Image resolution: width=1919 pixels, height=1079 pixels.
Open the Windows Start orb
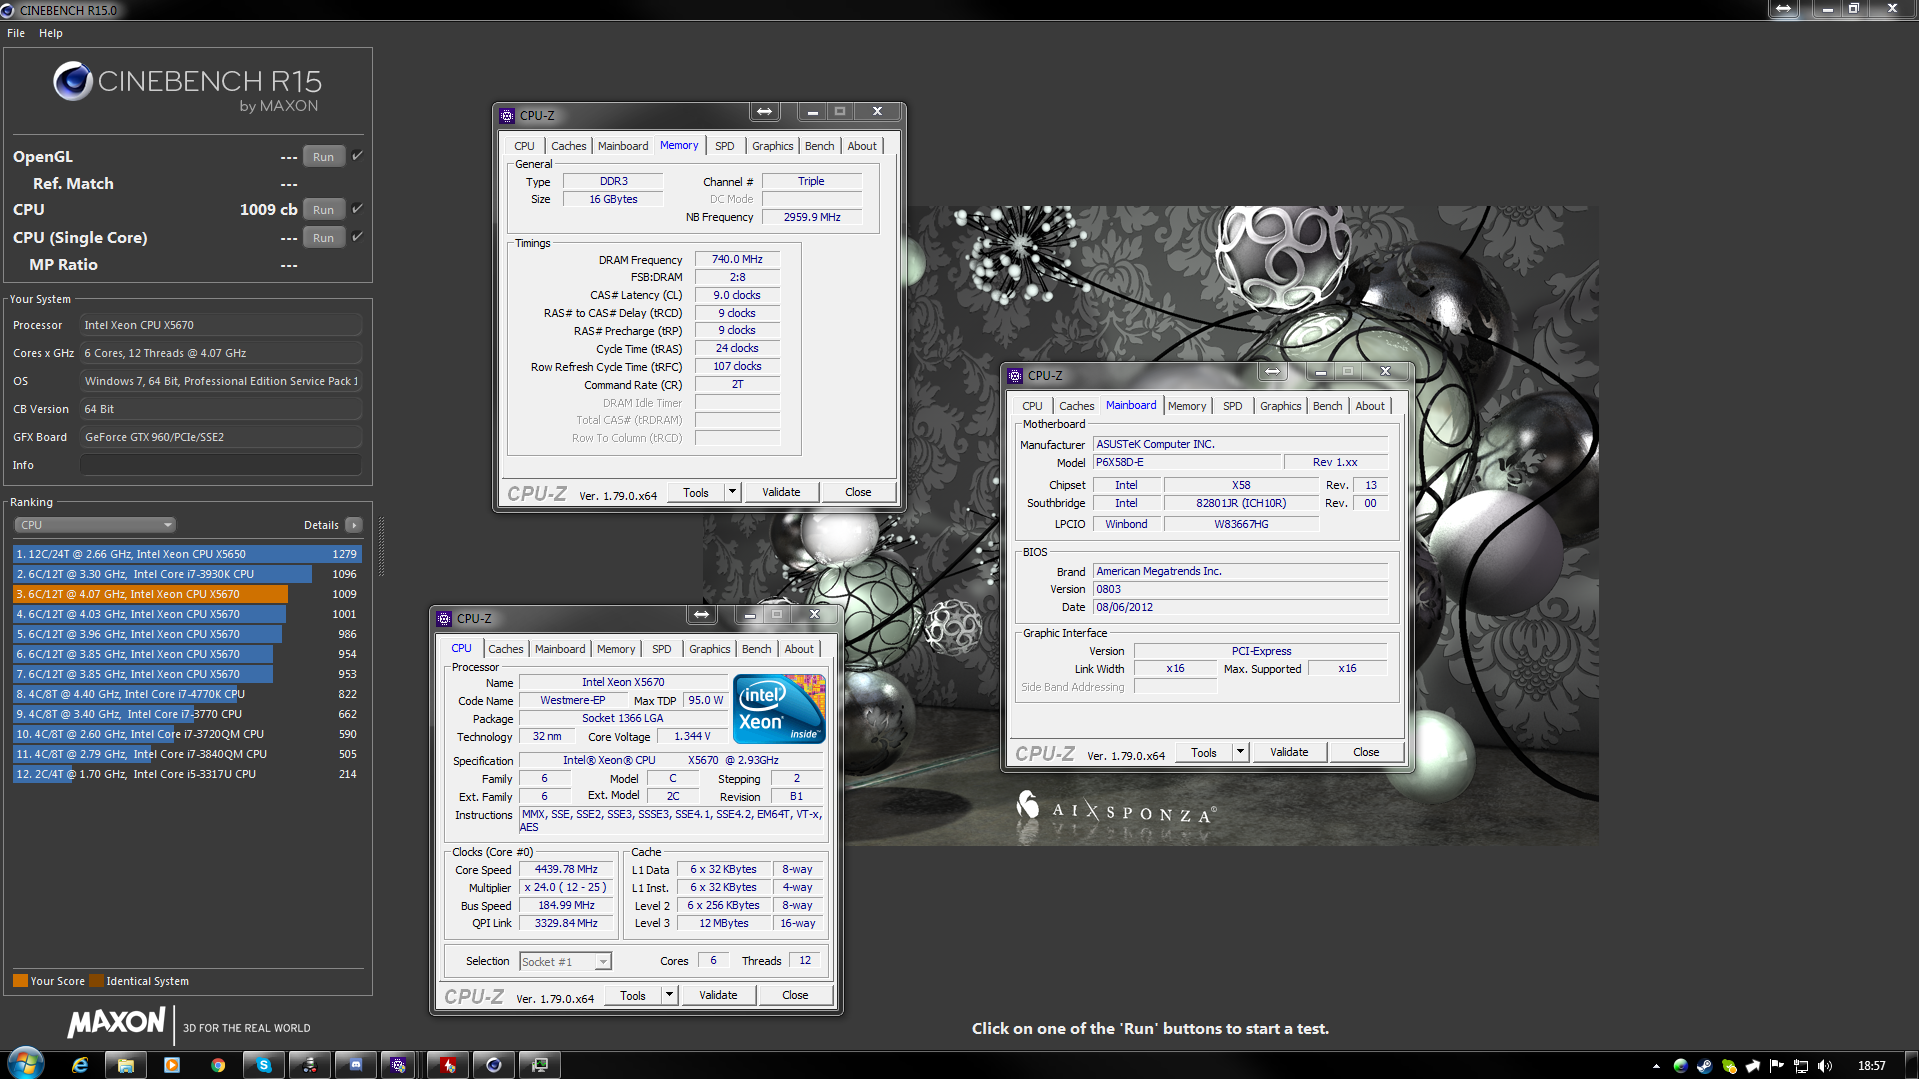(25, 1064)
